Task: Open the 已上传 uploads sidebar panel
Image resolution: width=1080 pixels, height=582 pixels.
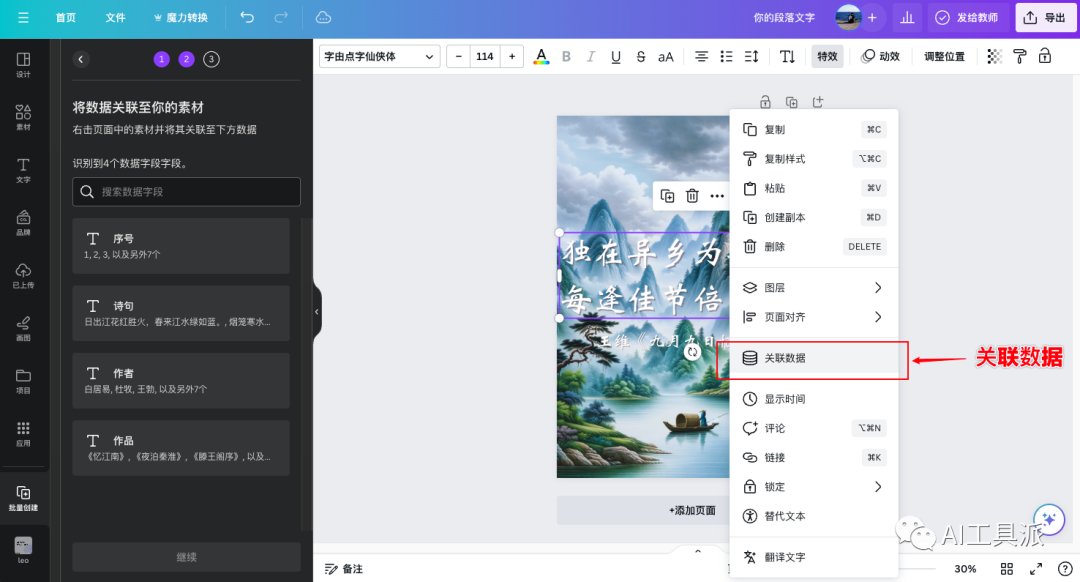Action: coord(23,276)
